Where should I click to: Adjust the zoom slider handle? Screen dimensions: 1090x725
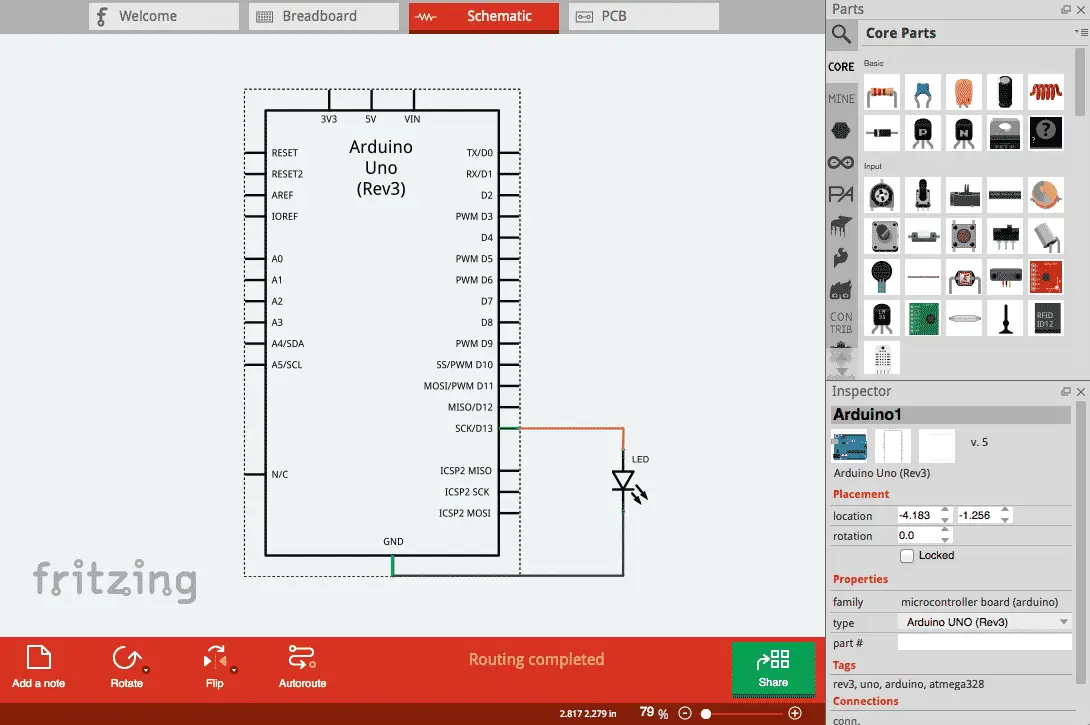click(x=706, y=713)
